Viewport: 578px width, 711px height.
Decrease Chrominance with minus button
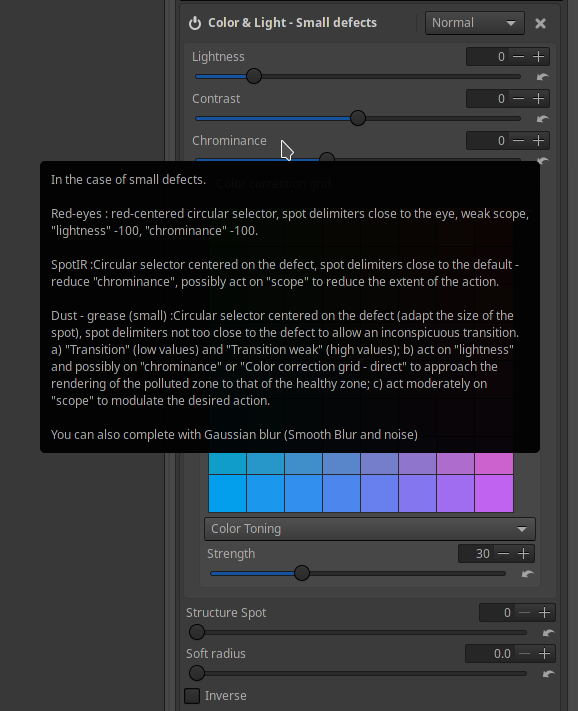tap(518, 141)
